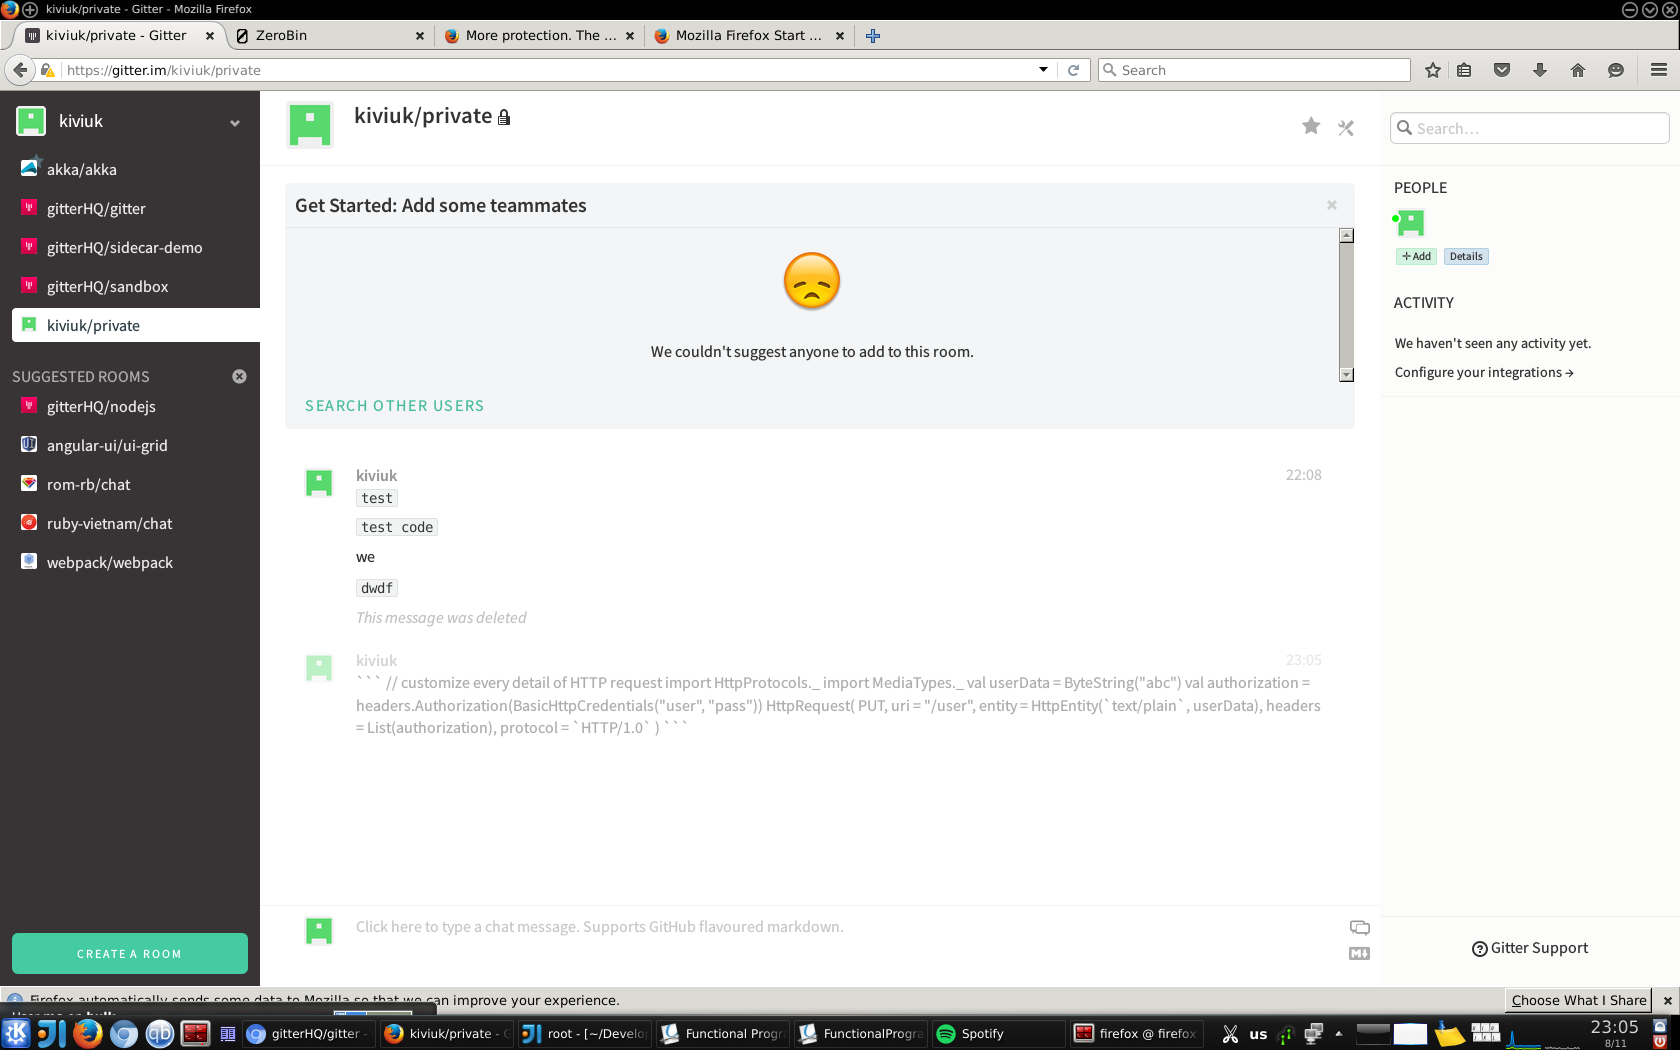The width and height of the screenshot is (1680, 1050).
Task: Open Gitter Support link
Action: pos(1530,948)
